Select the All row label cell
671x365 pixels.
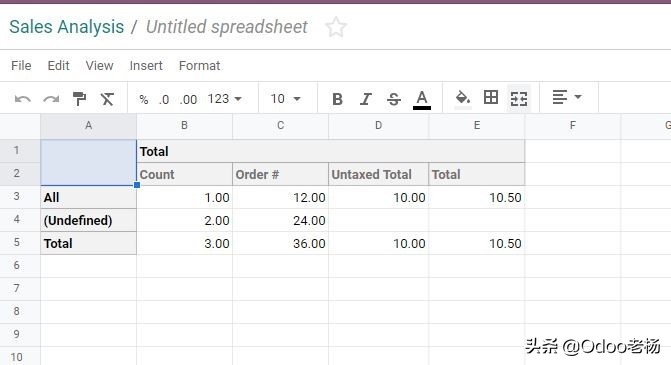89,197
